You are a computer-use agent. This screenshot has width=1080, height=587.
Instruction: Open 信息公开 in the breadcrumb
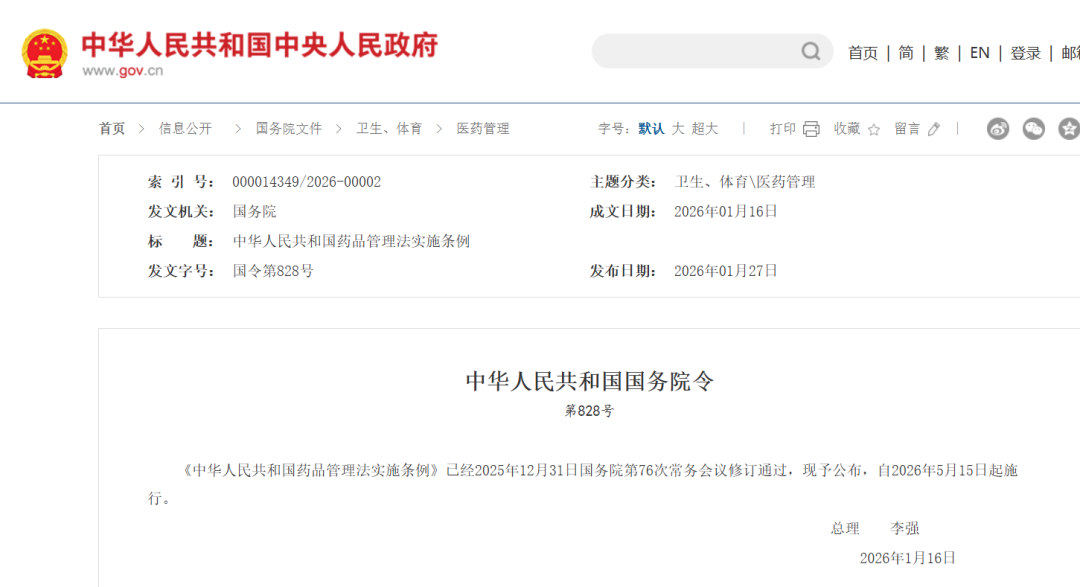[185, 129]
